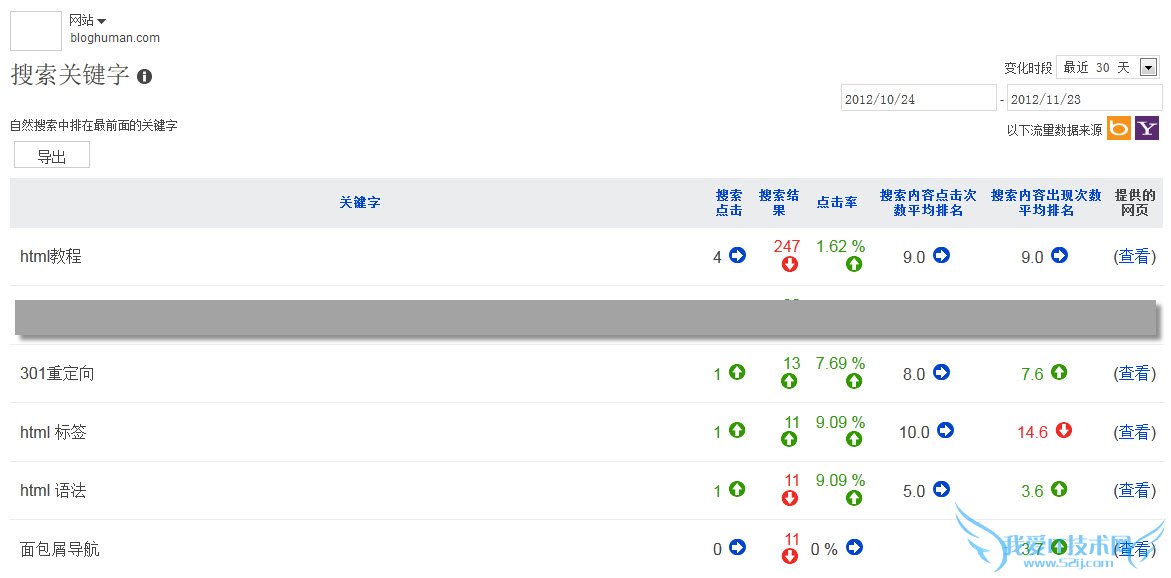The image size is (1171, 578).
Task: Click red down arrow under 247
Action: [x=789, y=264]
